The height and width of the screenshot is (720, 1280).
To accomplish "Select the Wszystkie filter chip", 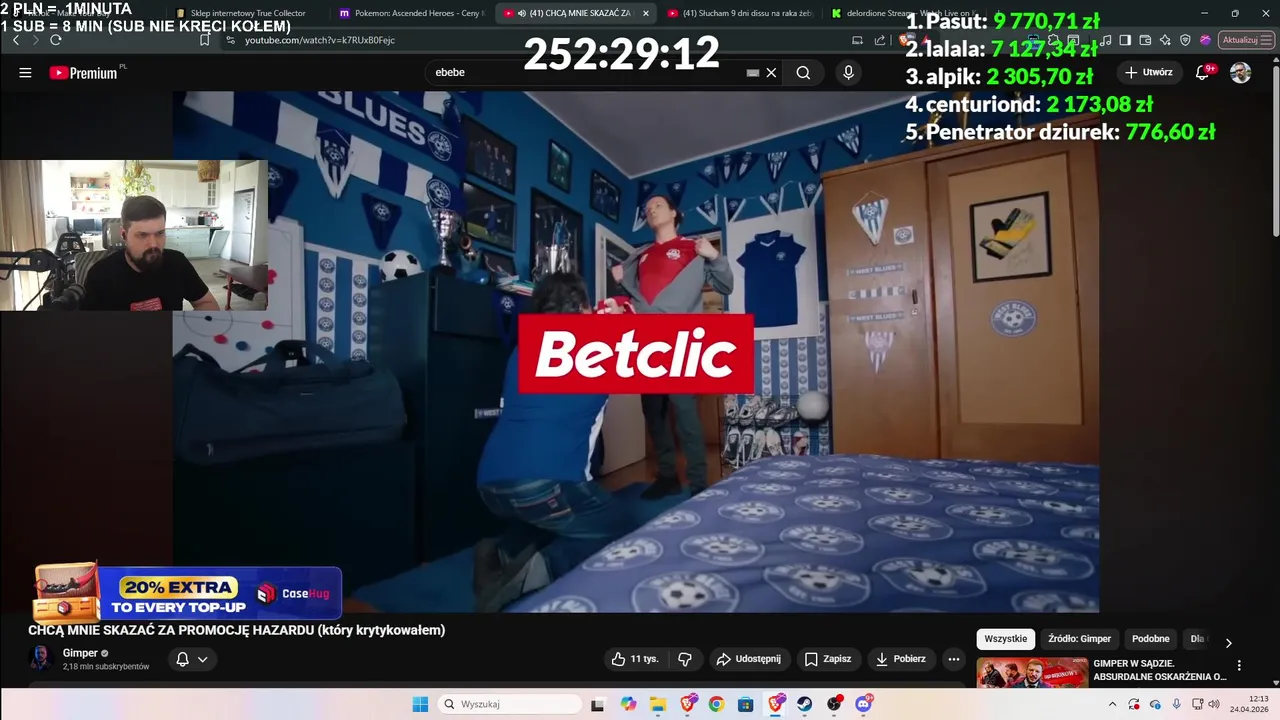I will [1005, 639].
